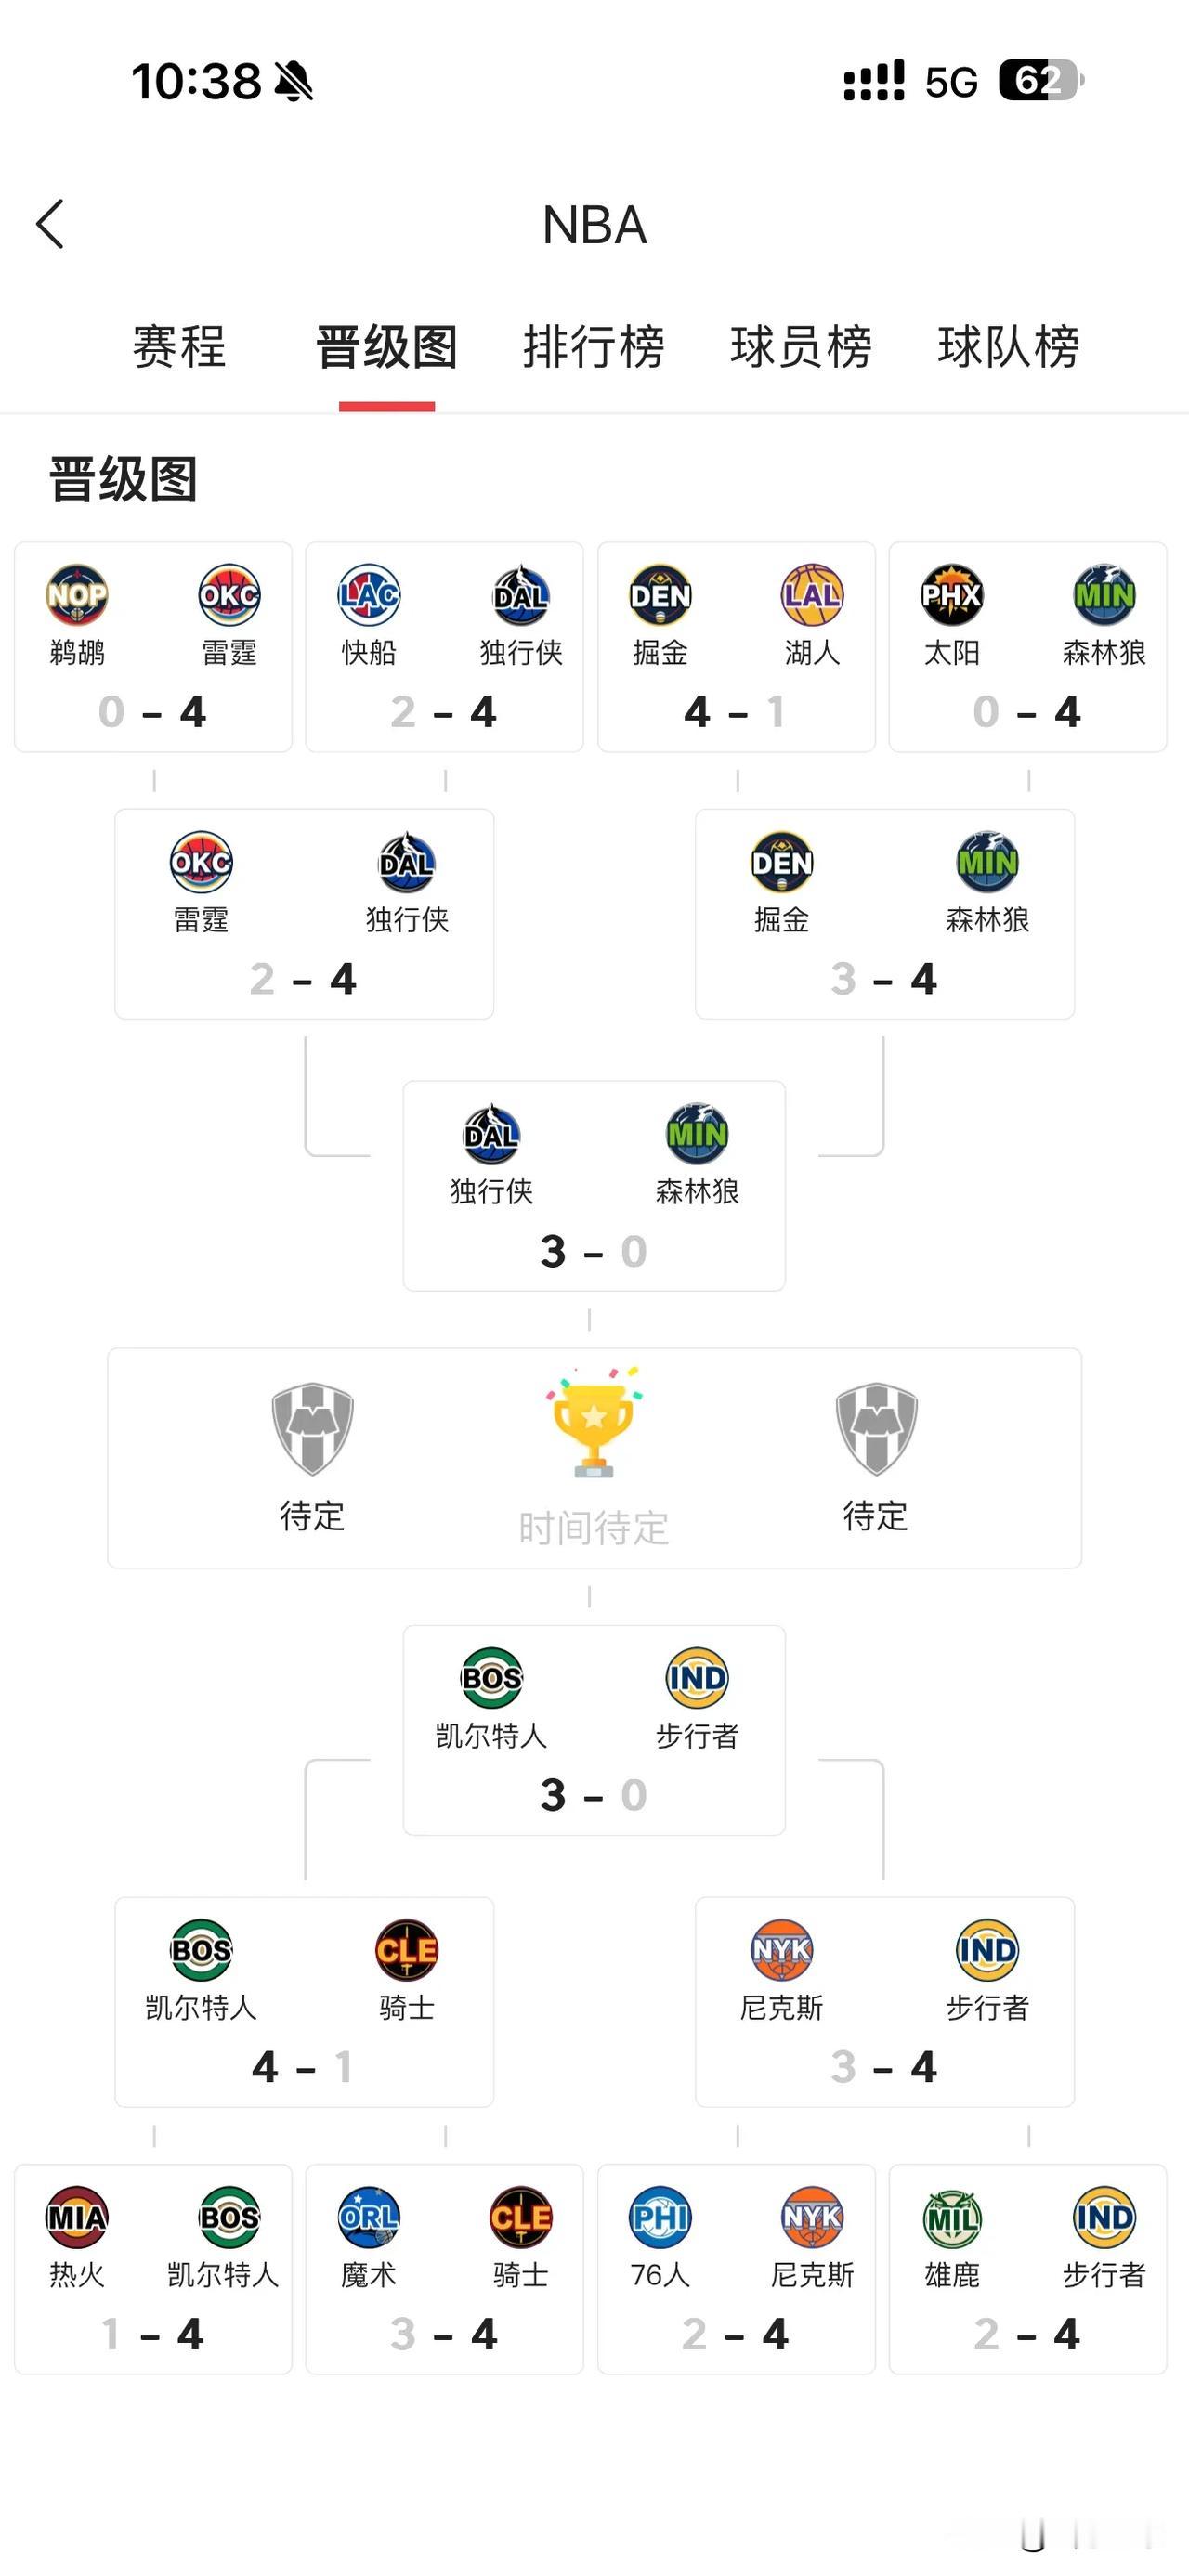Select the Lakers LAL logo
Viewport: 1189px width, 2576px height.
[813, 594]
